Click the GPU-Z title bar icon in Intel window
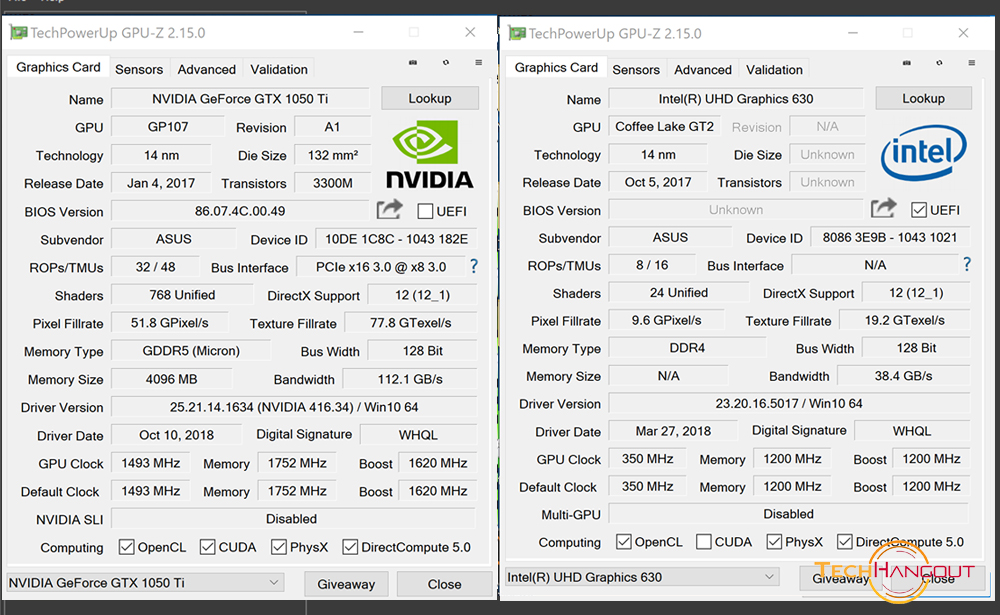Screen dimensions: 1000x615 pyautogui.click(x=516, y=33)
